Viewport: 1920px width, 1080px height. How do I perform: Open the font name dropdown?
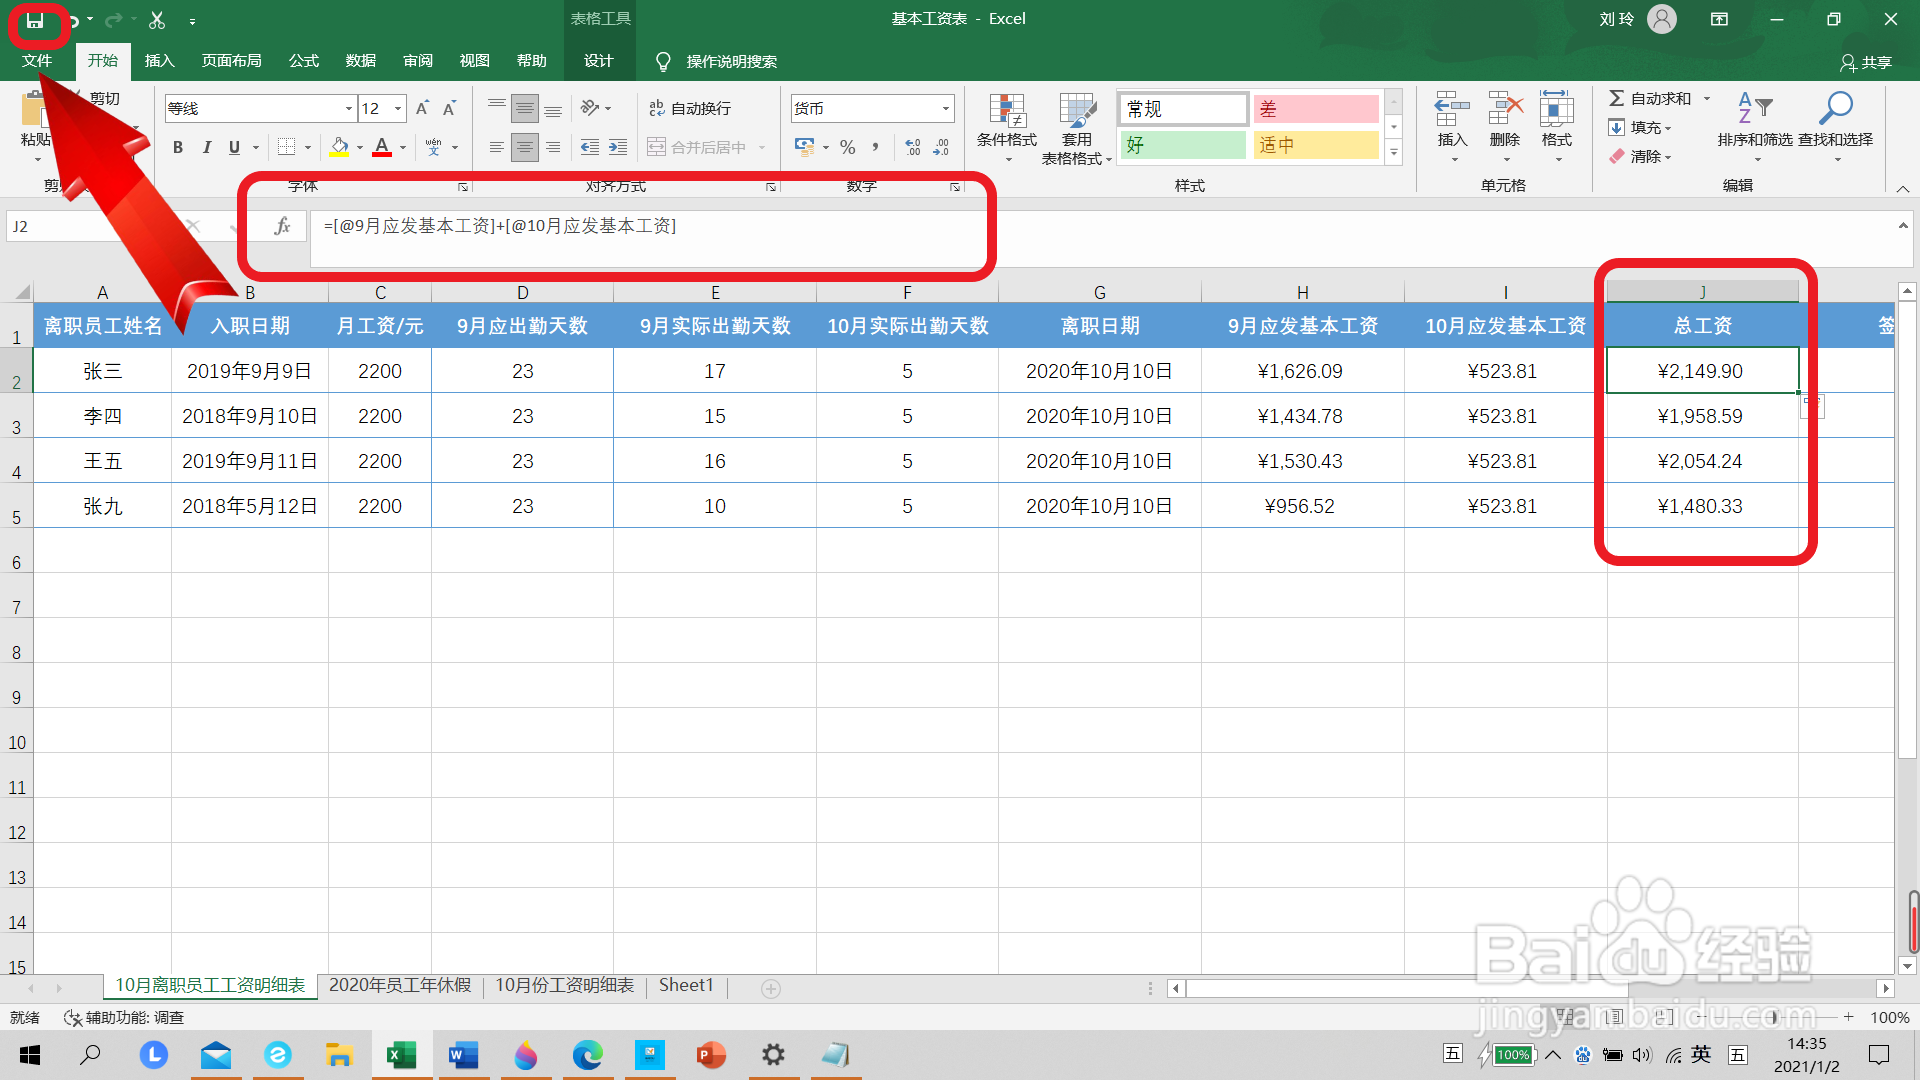349,108
